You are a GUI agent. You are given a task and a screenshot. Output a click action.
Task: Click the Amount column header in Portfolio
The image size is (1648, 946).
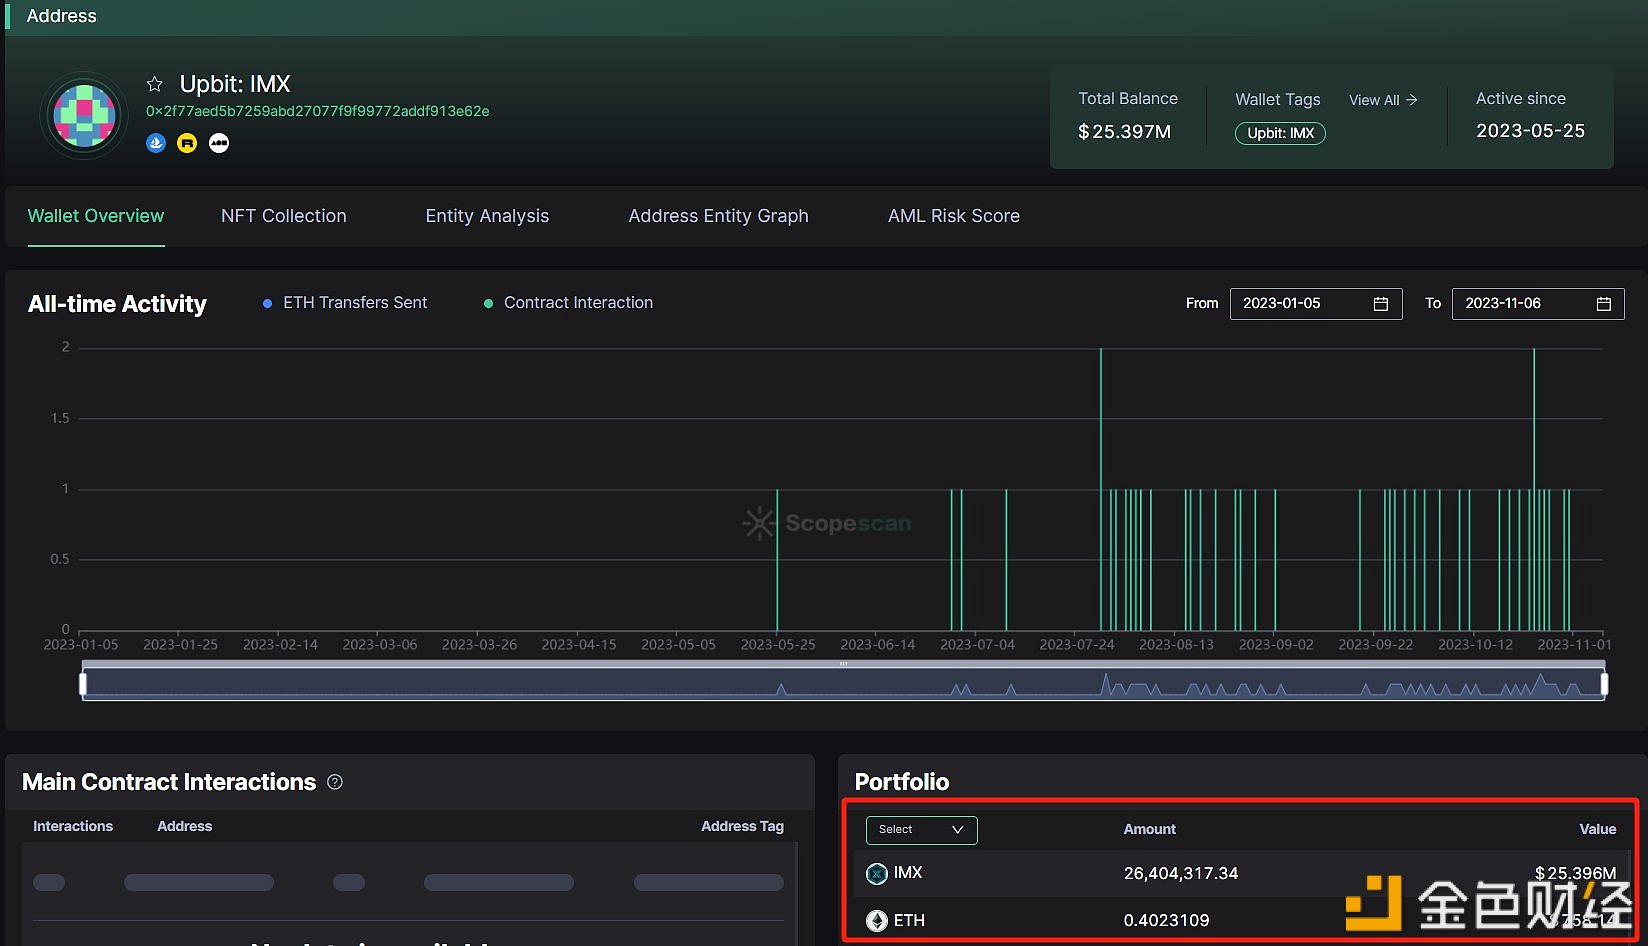pos(1150,829)
